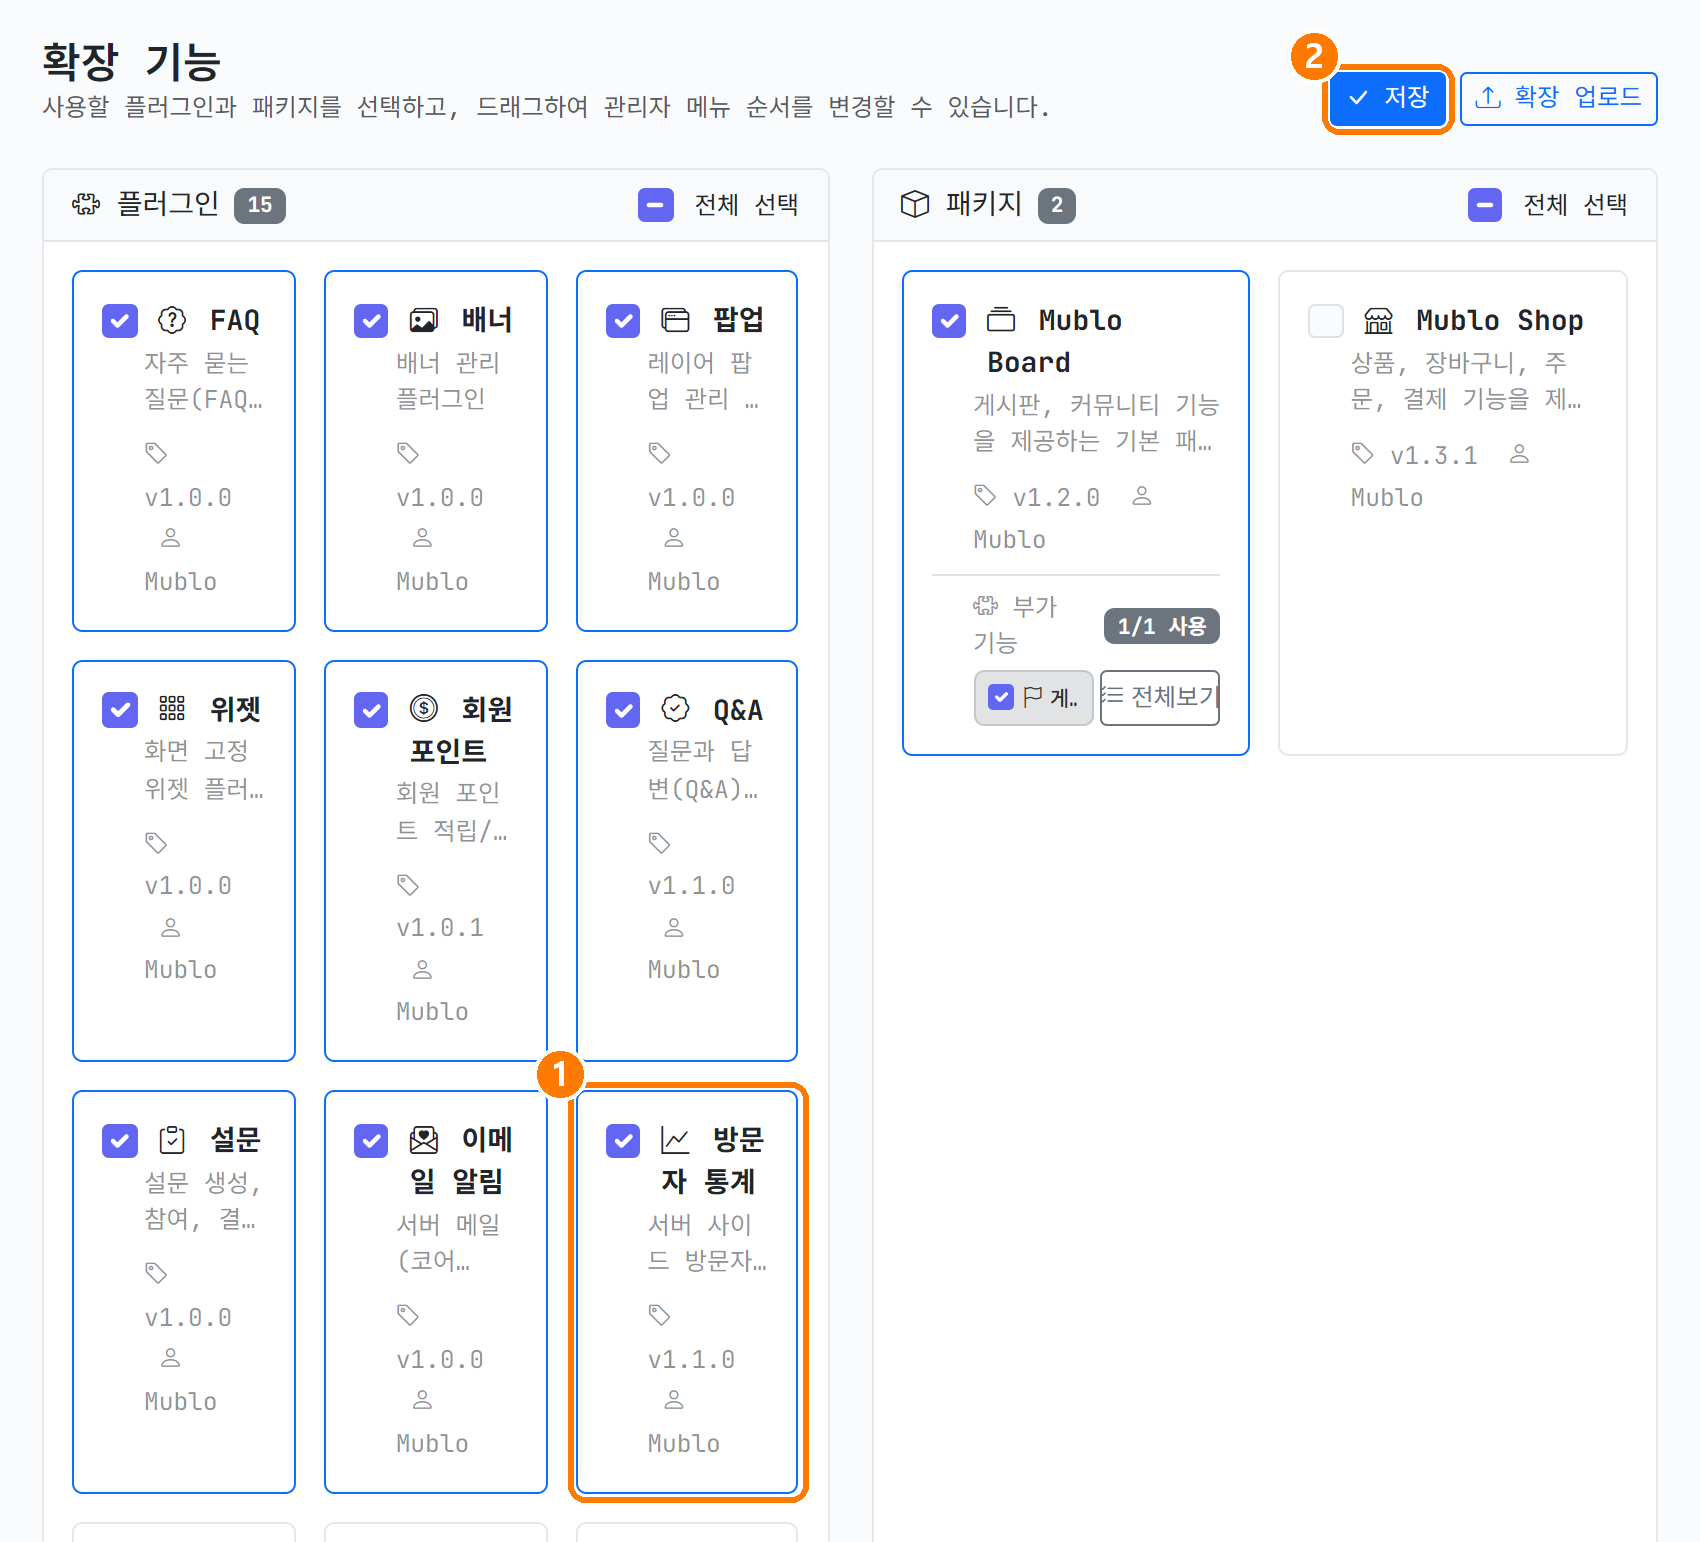Toggle the Q&A plugin checkbox
This screenshot has height=1542, width=1700.
point(623,710)
